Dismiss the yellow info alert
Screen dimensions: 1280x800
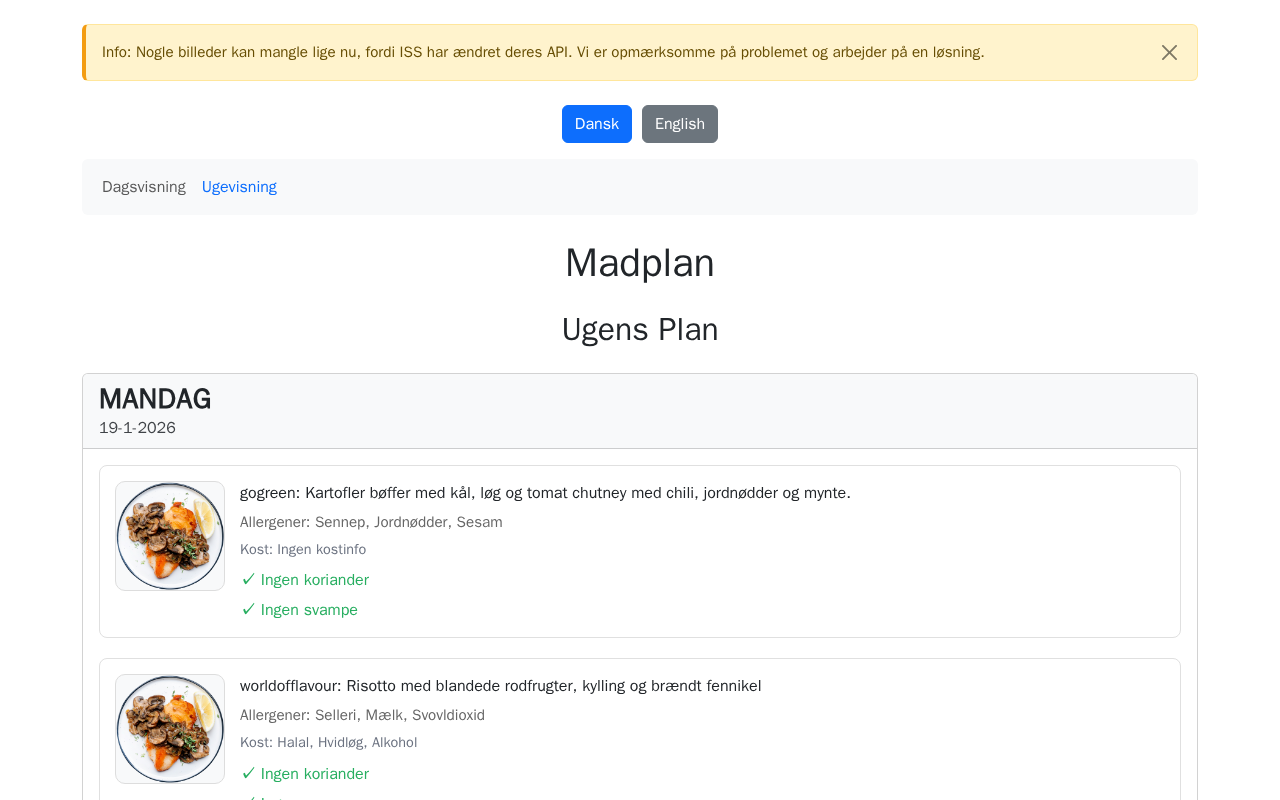[x=1169, y=53]
